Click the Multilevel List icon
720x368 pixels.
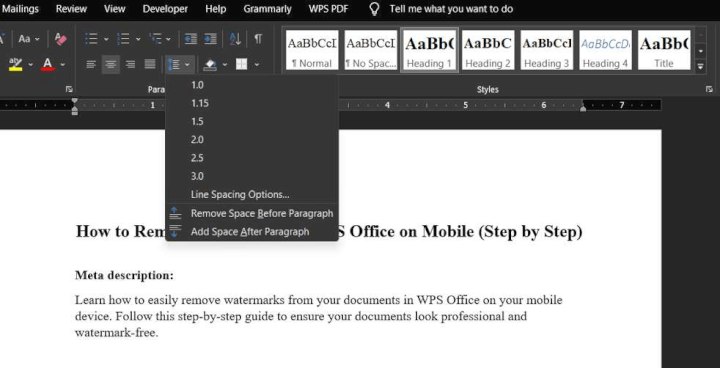coord(156,39)
